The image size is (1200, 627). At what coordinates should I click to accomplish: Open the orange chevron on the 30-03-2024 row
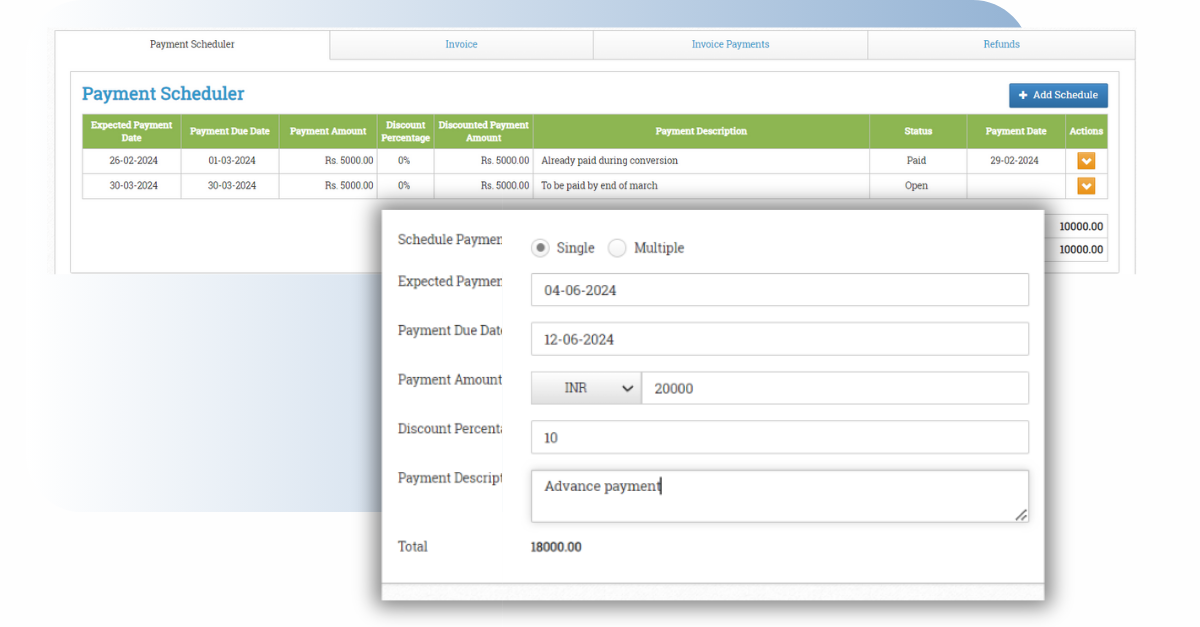1086,185
